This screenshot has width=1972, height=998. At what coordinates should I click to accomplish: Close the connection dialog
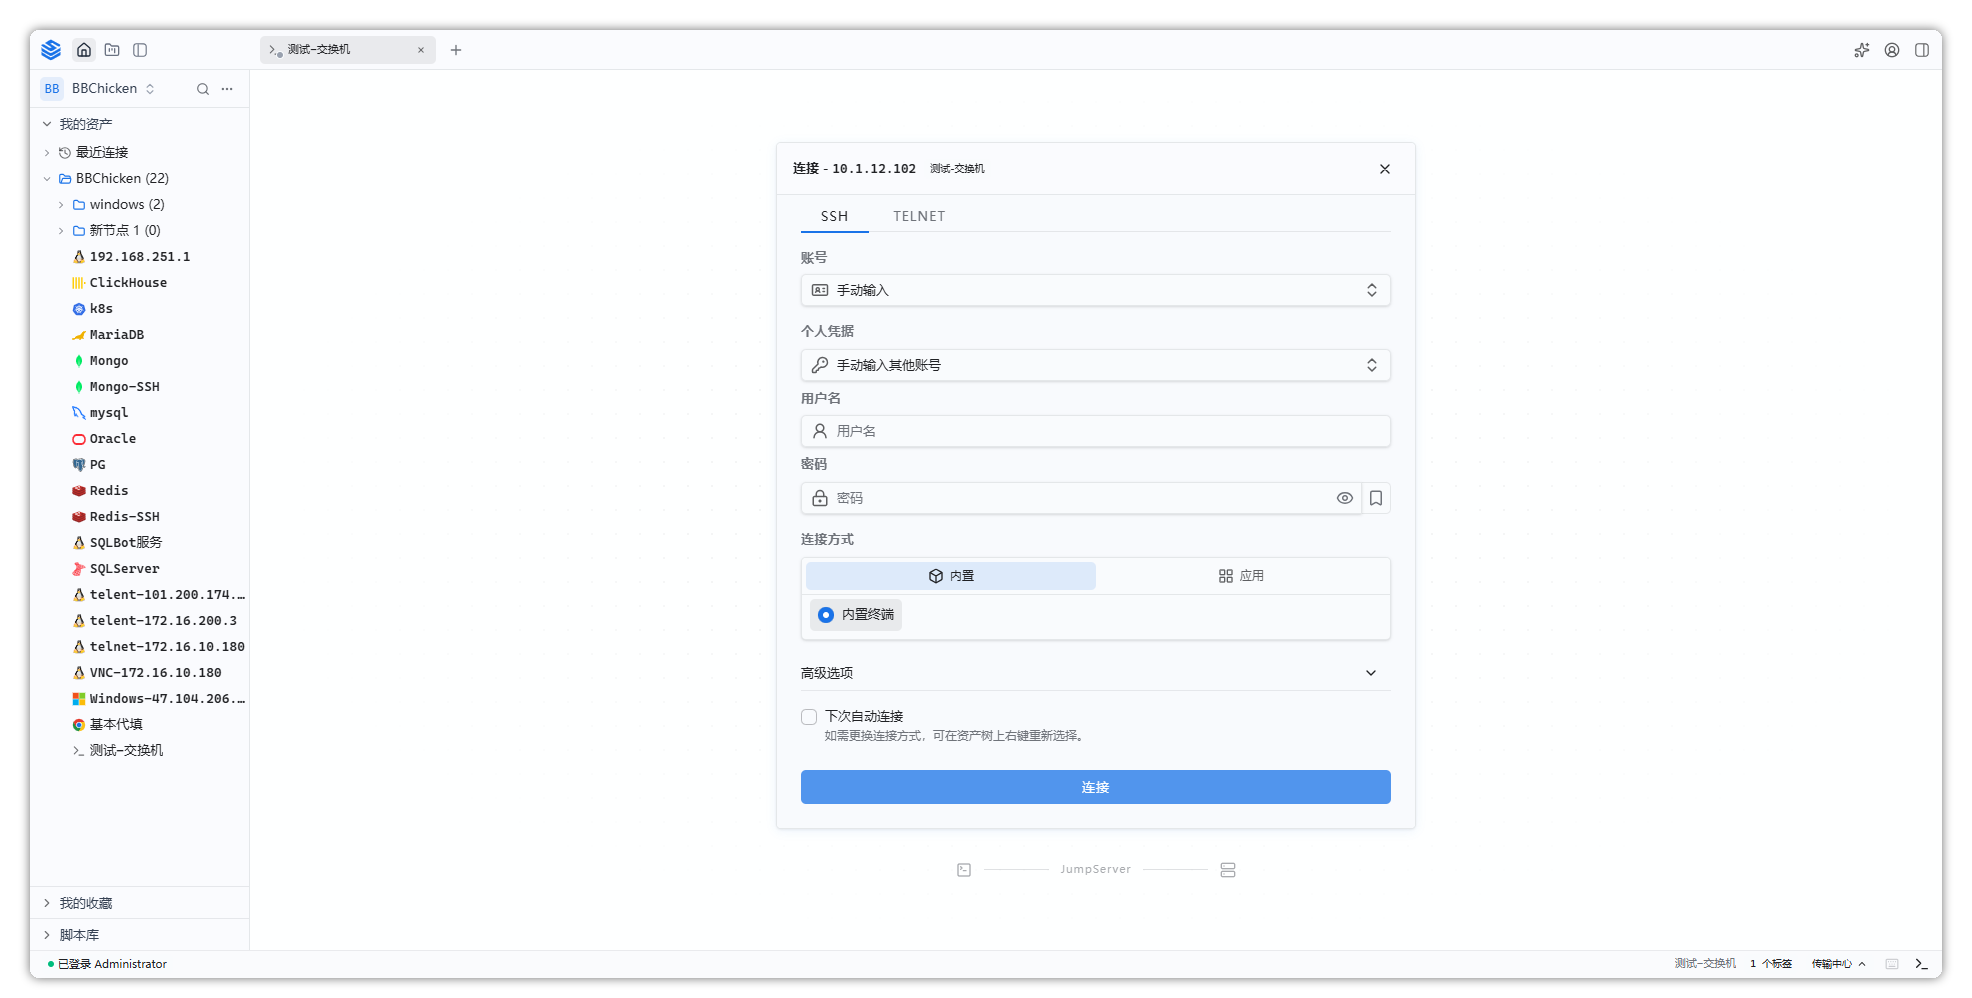pyautogui.click(x=1385, y=169)
